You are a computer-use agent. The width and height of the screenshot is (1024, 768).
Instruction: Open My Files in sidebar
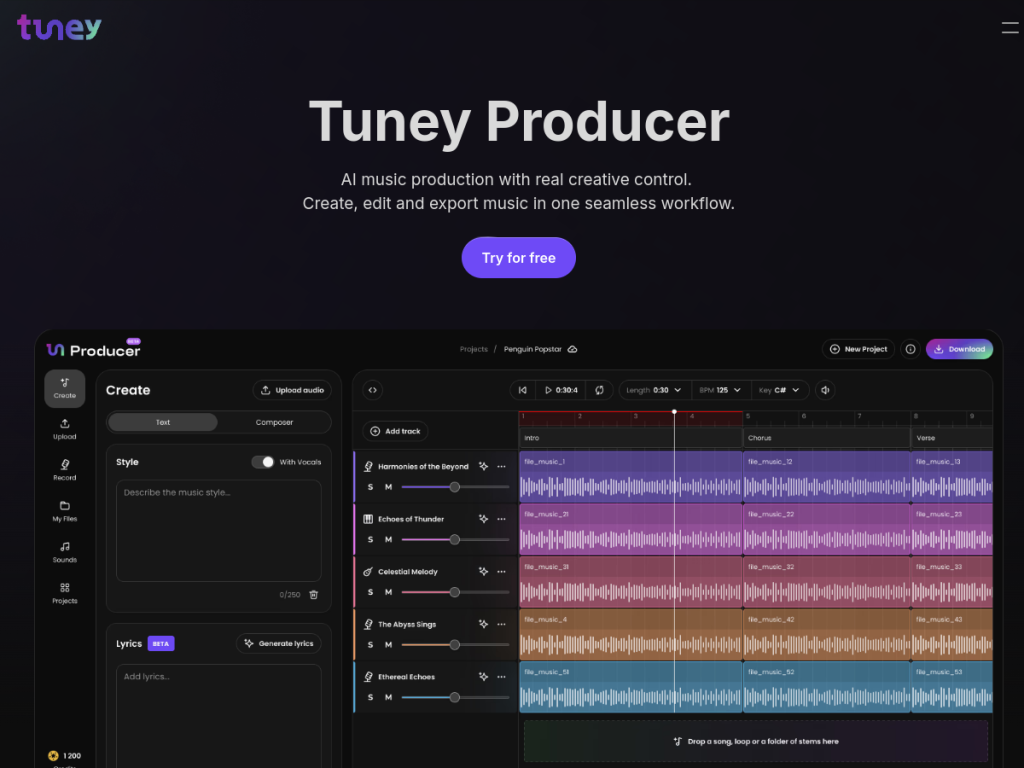coord(65,511)
